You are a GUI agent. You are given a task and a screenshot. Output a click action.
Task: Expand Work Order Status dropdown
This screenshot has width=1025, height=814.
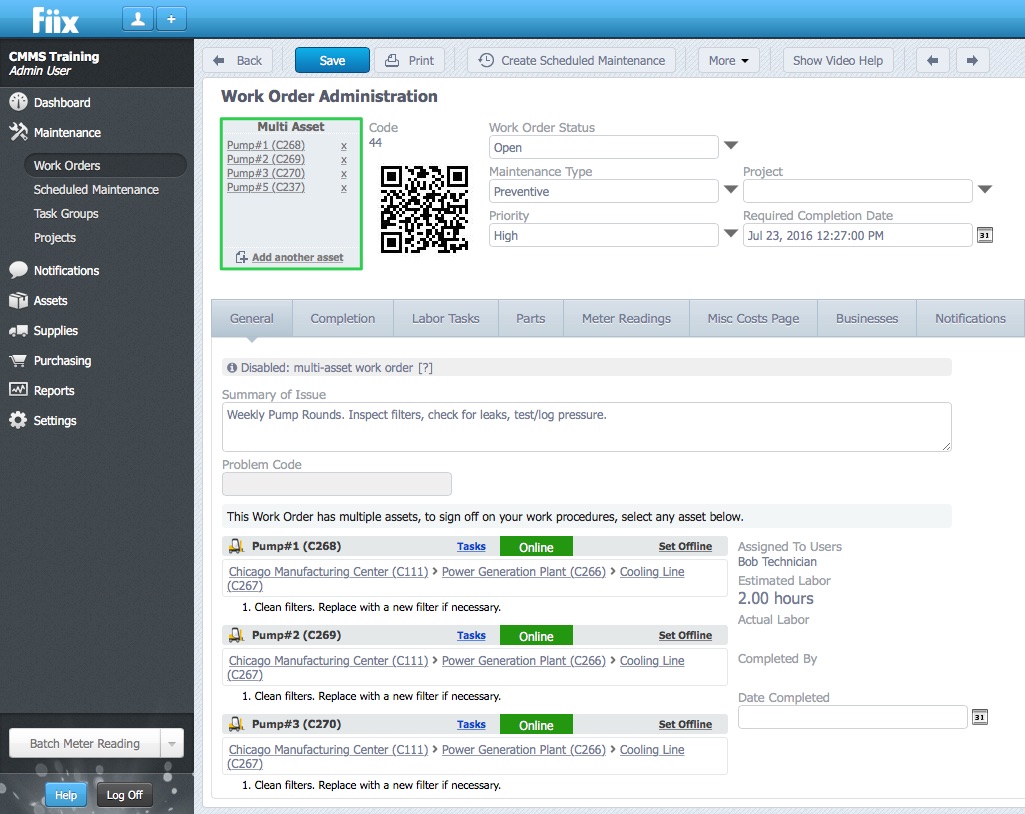[731, 145]
